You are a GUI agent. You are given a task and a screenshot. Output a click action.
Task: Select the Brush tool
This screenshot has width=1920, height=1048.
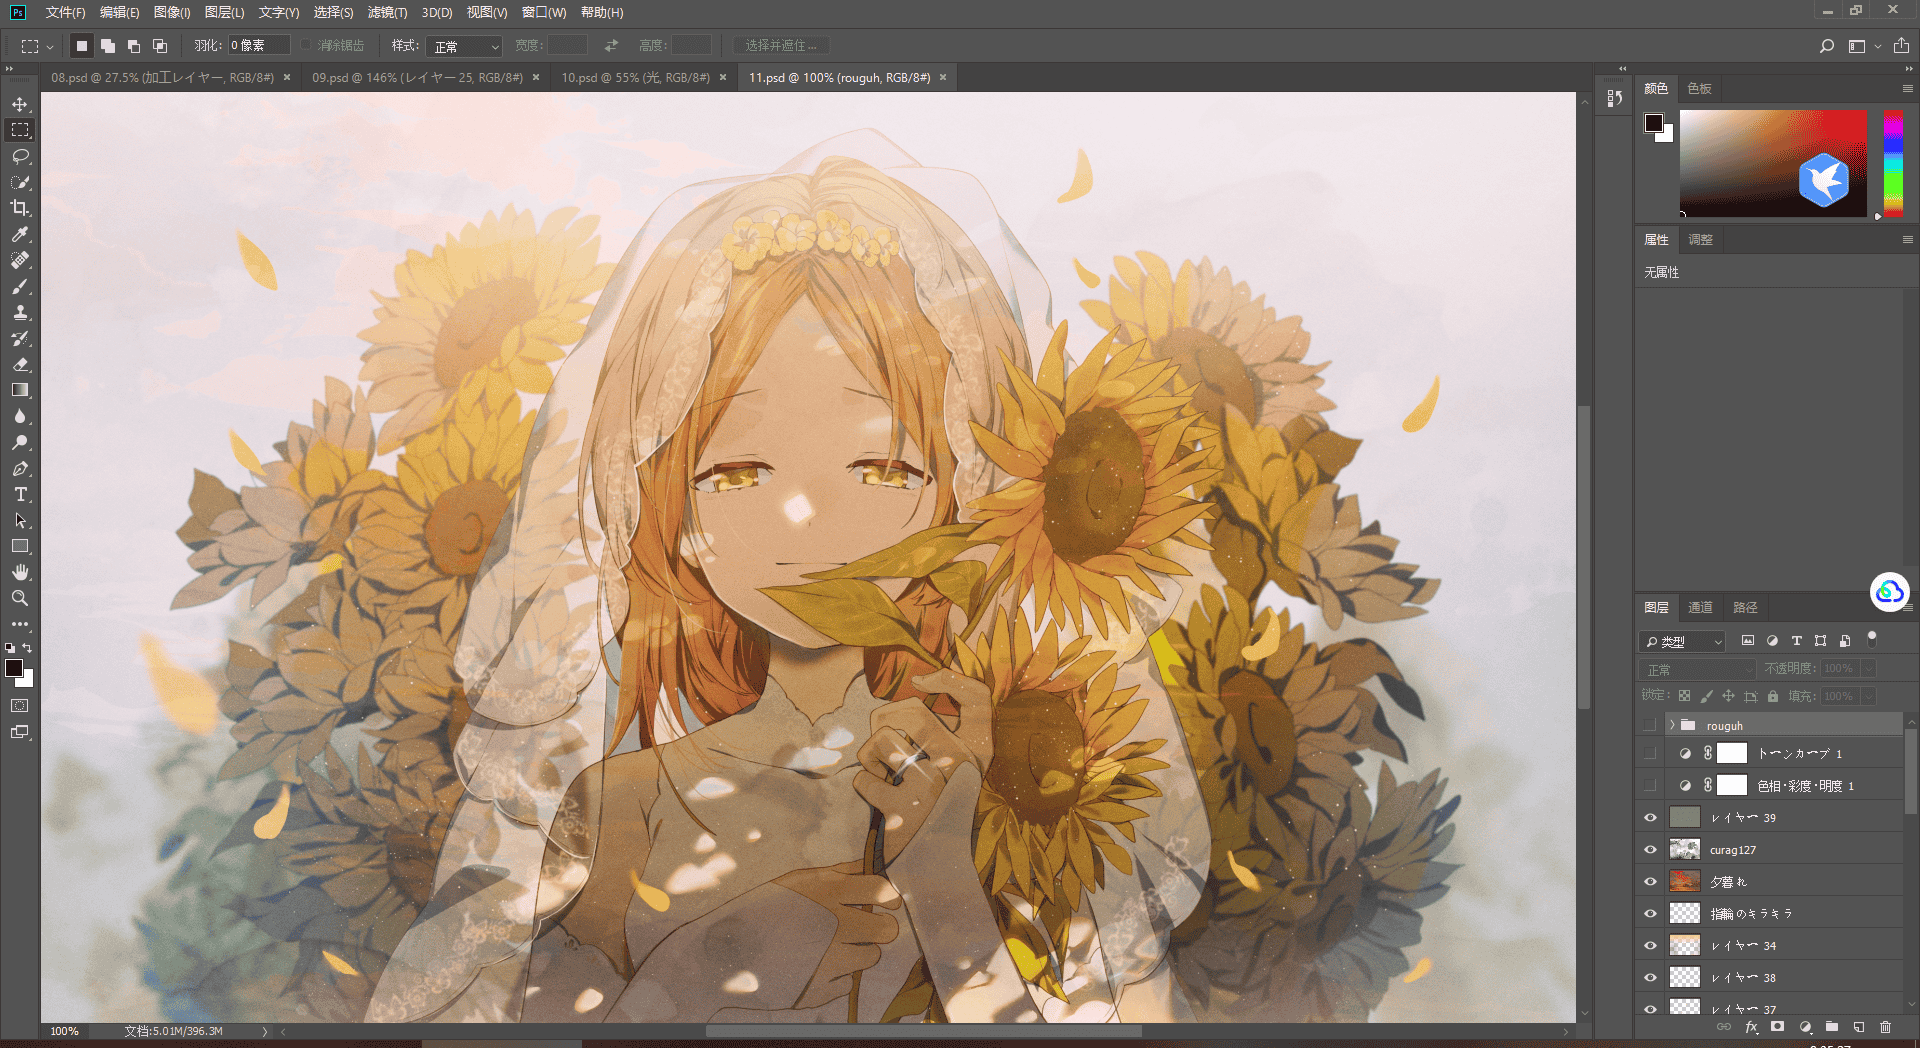(20, 286)
